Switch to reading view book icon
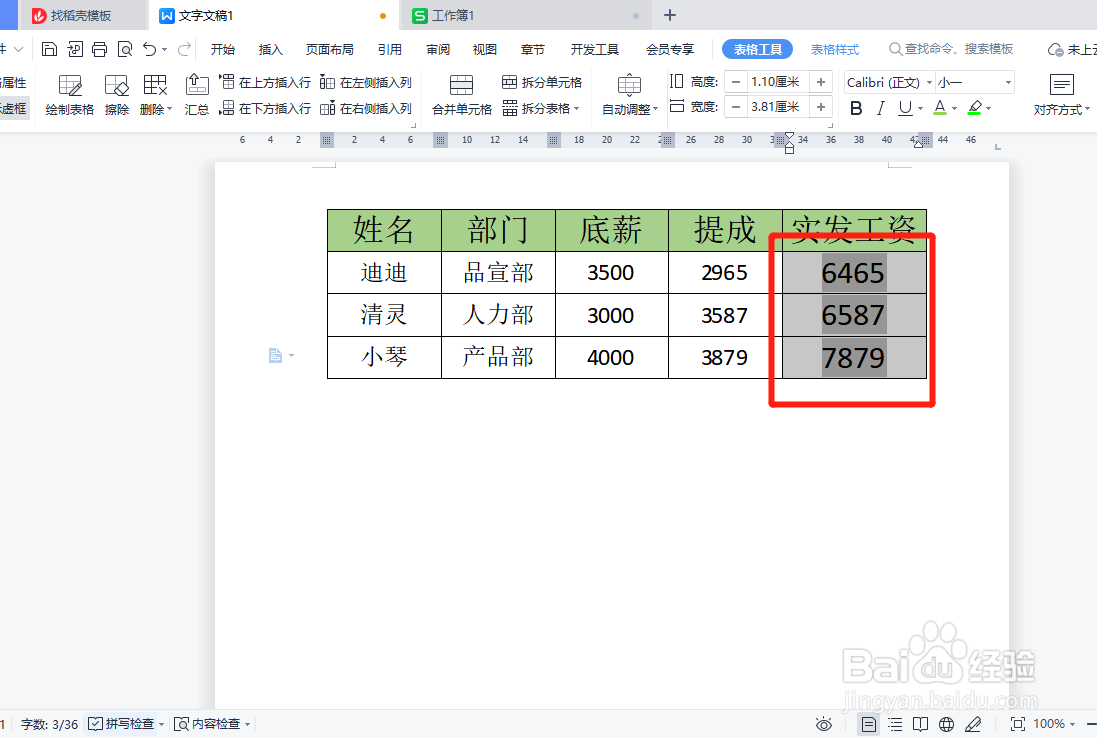Screen dimensions: 1097x738 pyautogui.click(x=921, y=724)
